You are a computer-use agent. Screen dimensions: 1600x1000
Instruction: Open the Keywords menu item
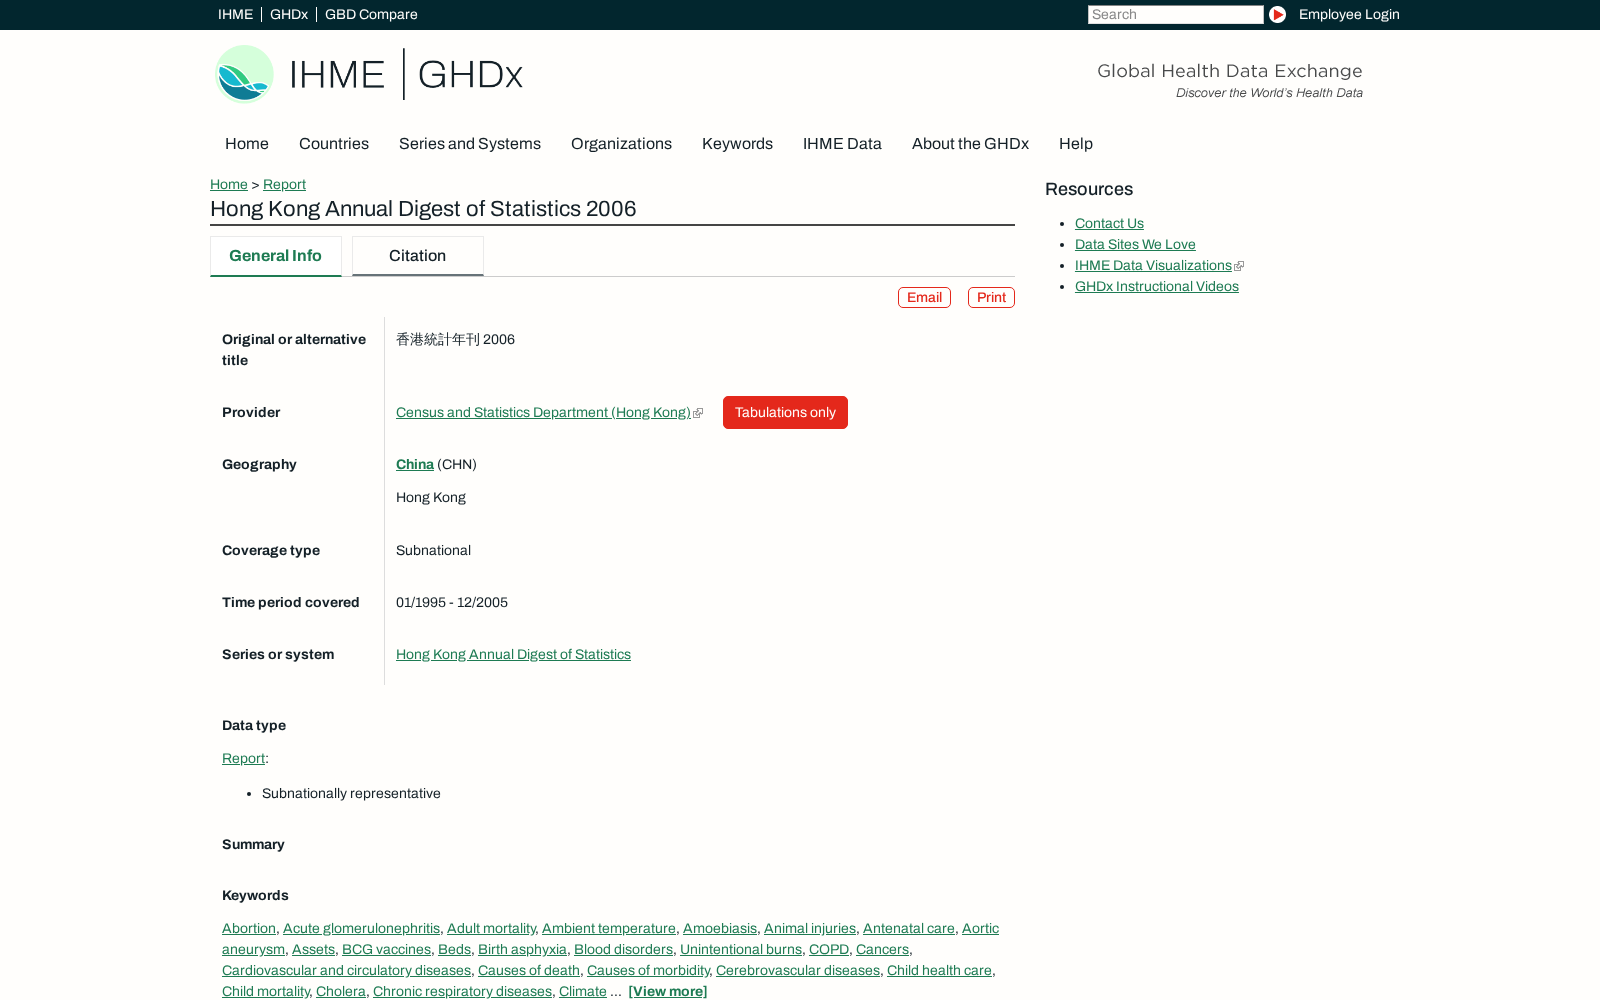[x=737, y=143]
